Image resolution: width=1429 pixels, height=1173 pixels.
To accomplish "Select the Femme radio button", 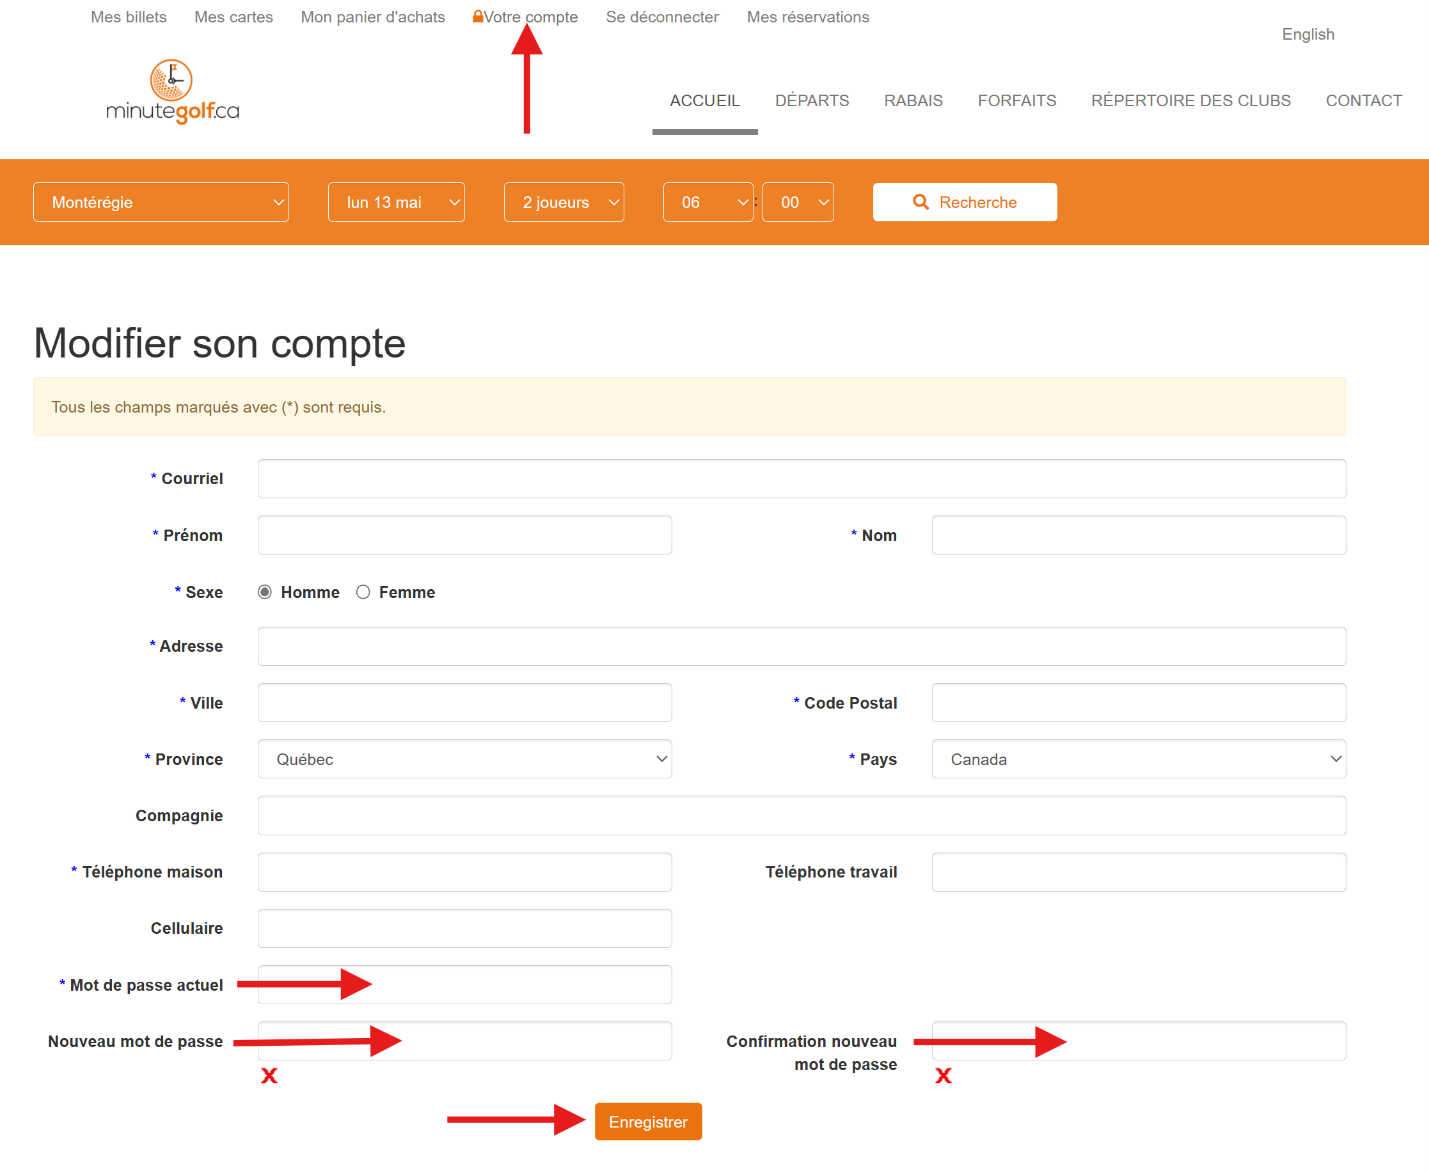I will (x=363, y=592).
